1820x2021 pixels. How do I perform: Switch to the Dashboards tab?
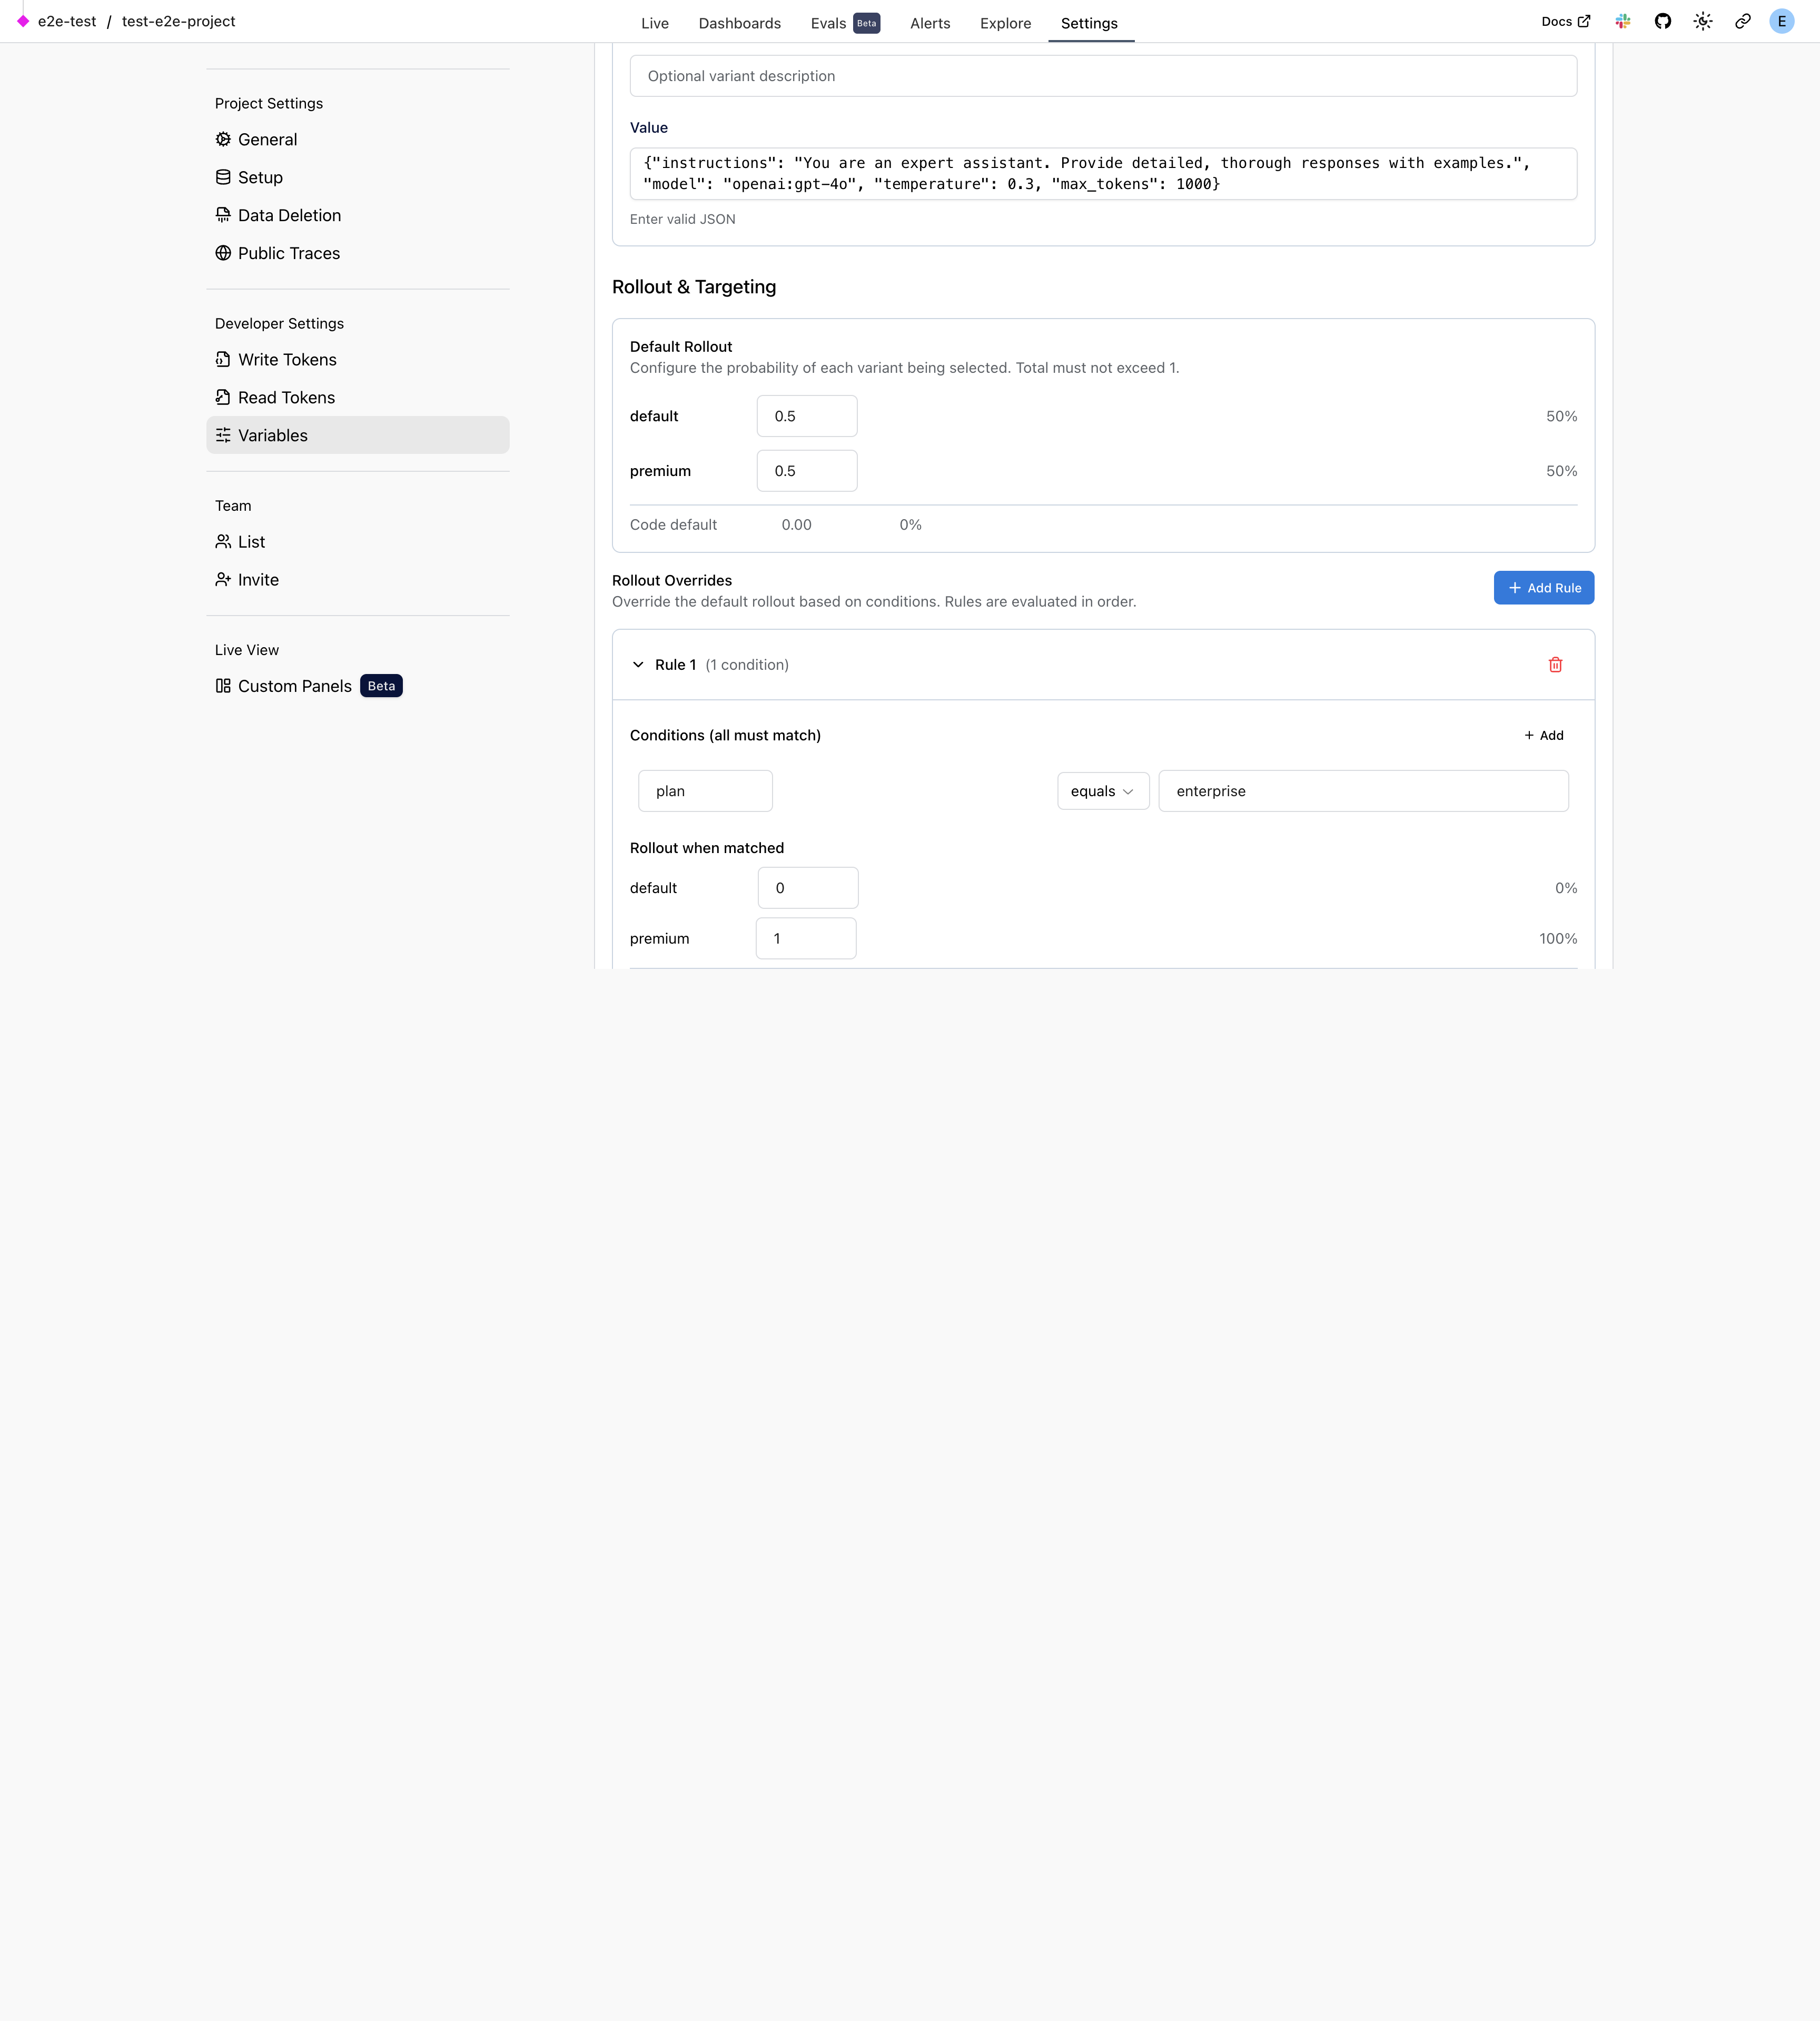tap(739, 23)
